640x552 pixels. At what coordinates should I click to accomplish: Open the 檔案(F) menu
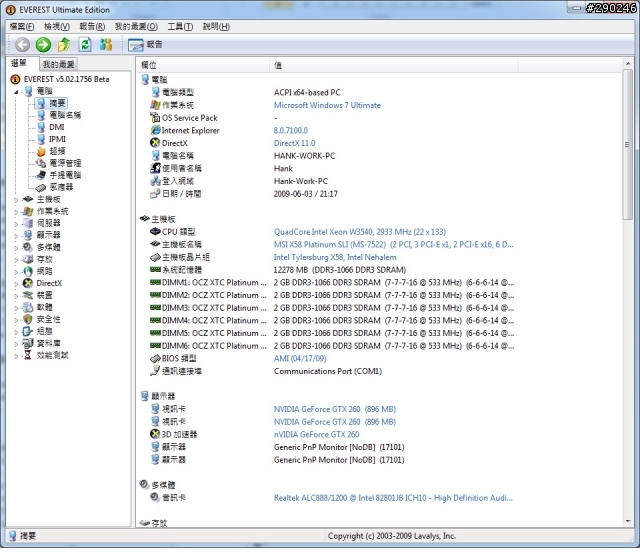point(22,27)
